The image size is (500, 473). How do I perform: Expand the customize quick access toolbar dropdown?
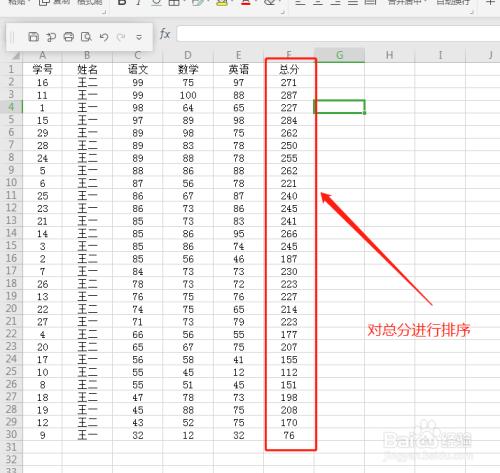click(x=139, y=37)
